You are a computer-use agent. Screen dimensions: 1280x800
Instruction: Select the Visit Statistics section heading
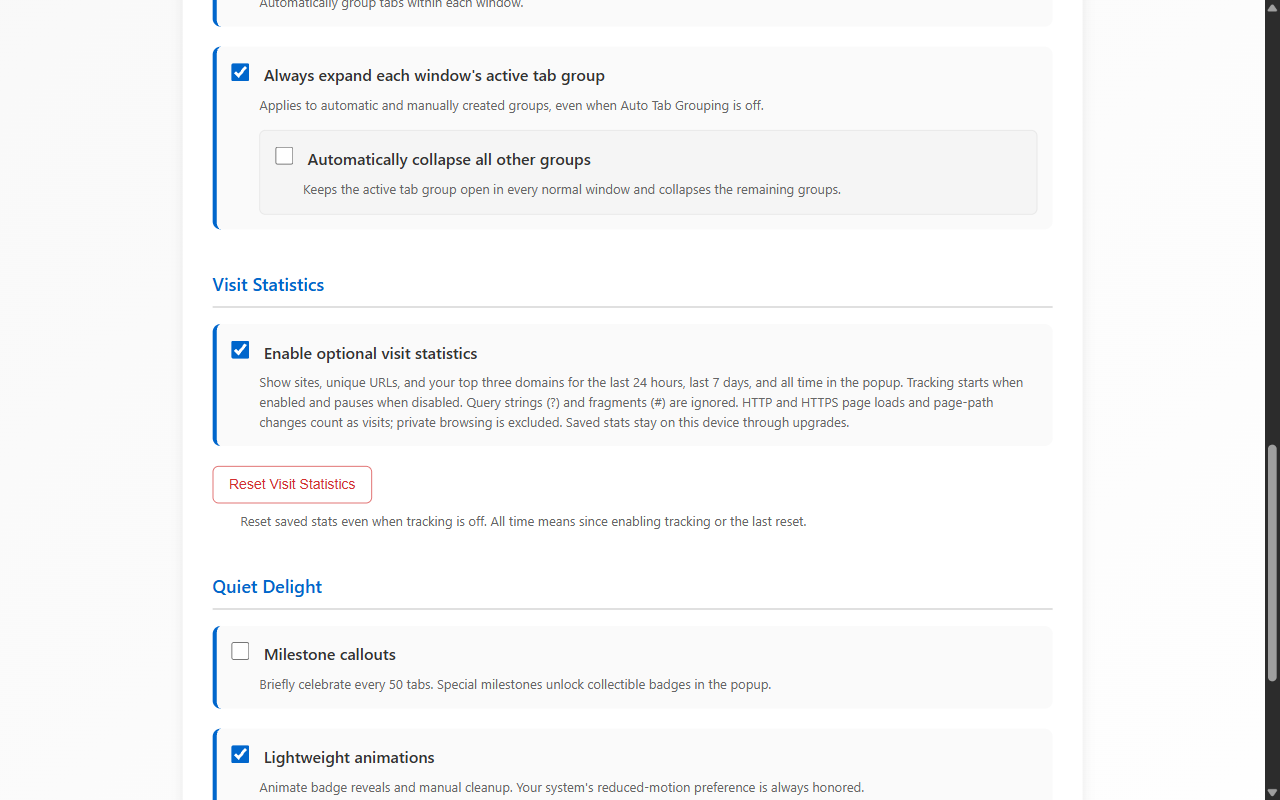(x=268, y=285)
